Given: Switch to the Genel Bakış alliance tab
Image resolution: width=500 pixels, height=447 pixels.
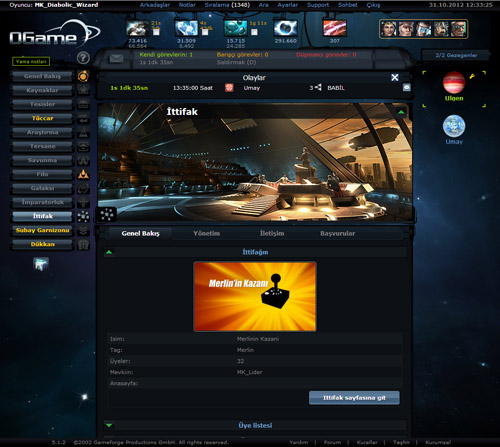Looking at the screenshot, I should pos(140,233).
